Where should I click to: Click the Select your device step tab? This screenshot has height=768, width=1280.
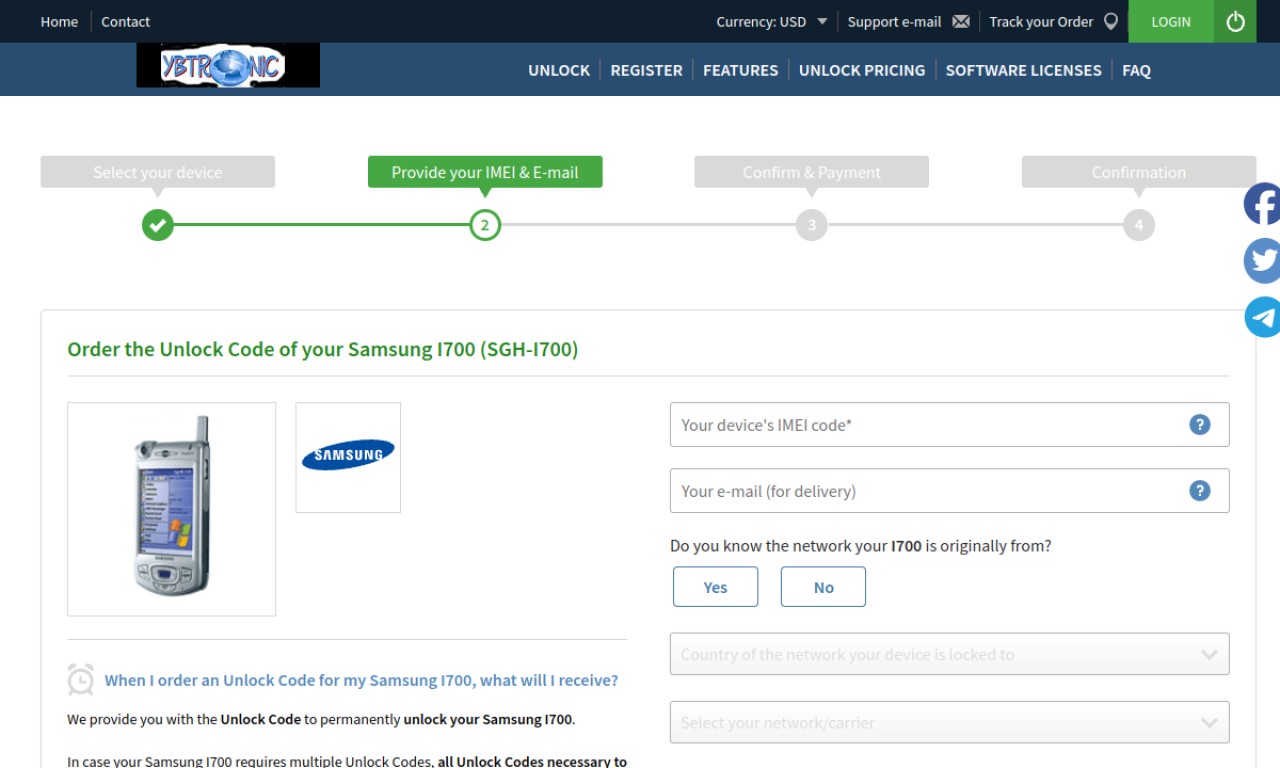[158, 172]
